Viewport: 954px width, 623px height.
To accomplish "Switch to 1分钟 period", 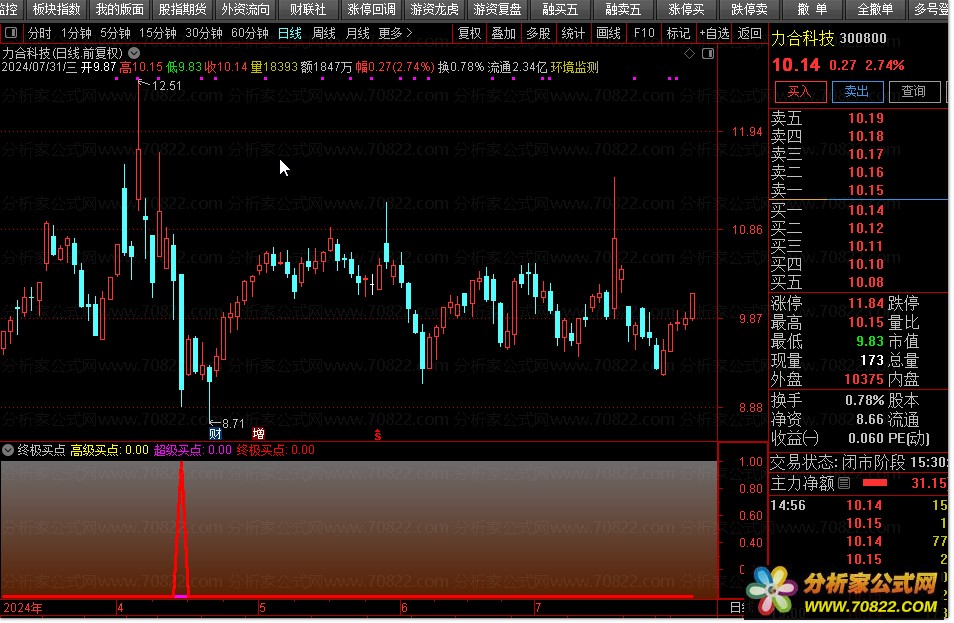I will 76,33.
